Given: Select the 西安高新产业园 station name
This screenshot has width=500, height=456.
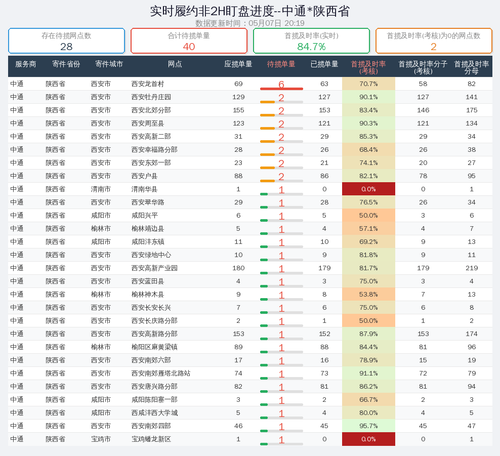Looking at the screenshot, I should point(154,268).
